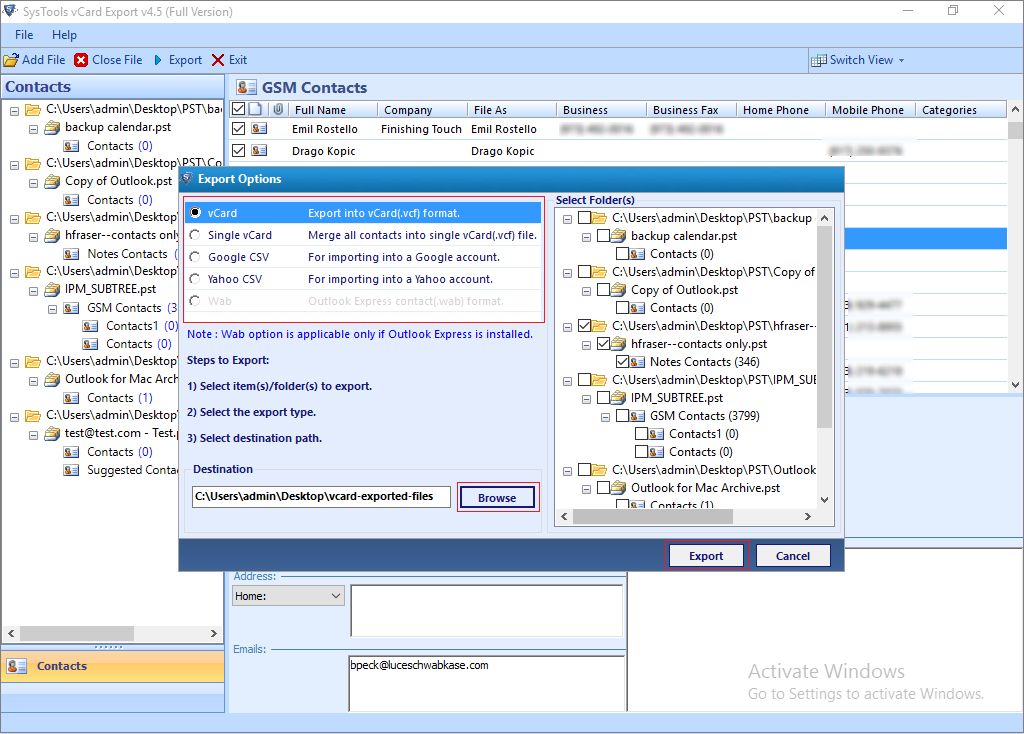The height and width of the screenshot is (734, 1024).
Task: Click the Contacts tree horizontal scrollbar thumb
Action: tap(77, 633)
